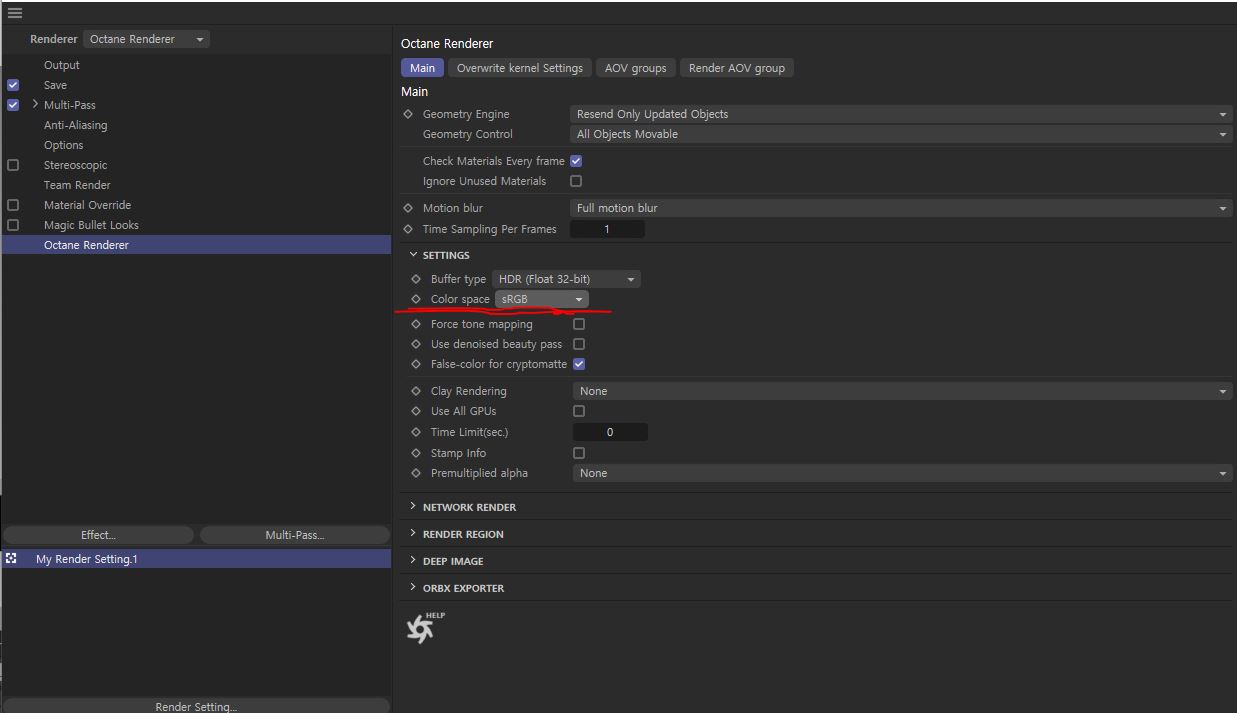Click the Time Sampling Per Frames field
Image resolution: width=1237 pixels, height=713 pixels.
607,229
